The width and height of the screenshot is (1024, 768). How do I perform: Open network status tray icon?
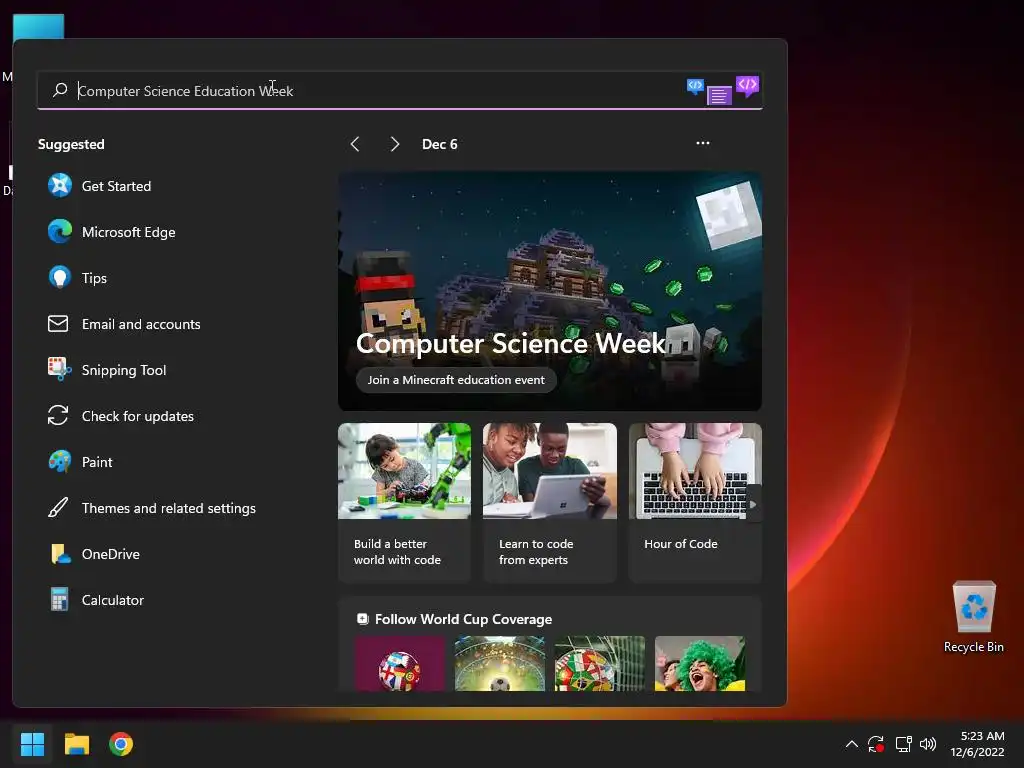coord(903,744)
